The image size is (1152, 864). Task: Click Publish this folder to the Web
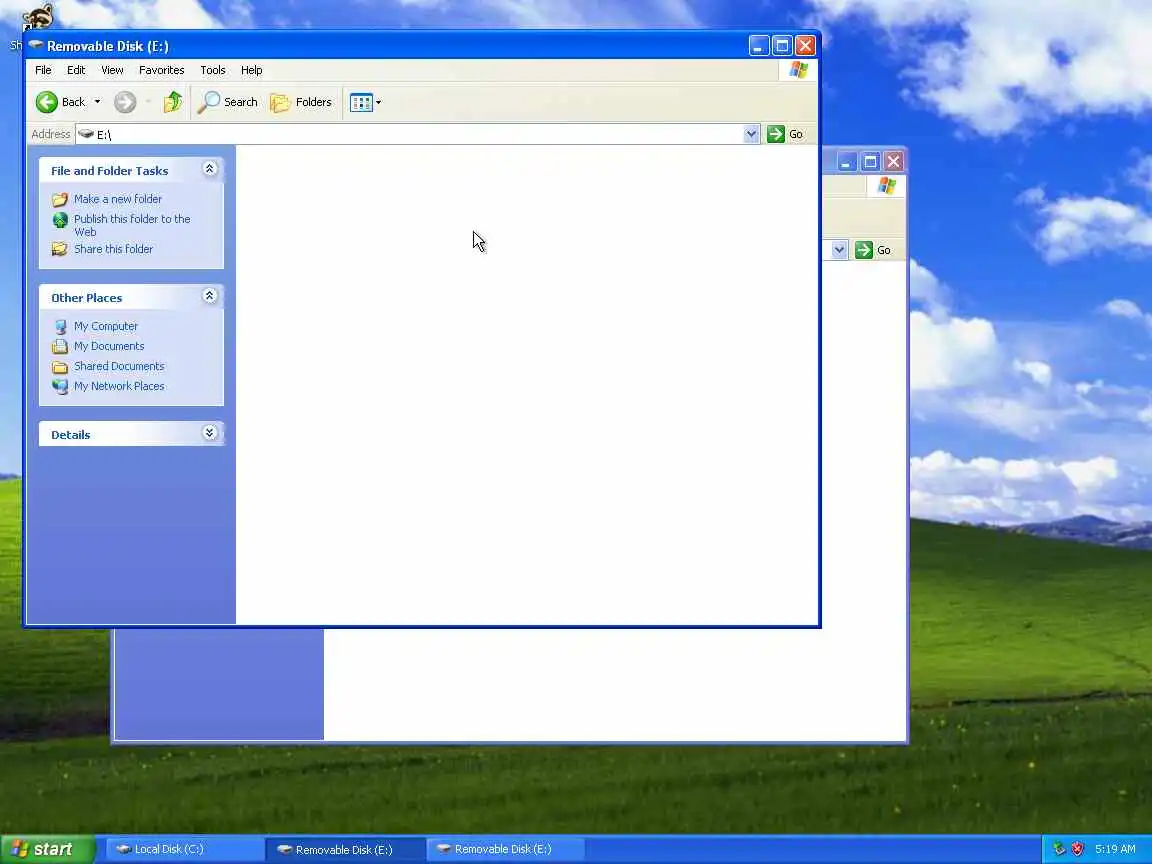(132, 225)
